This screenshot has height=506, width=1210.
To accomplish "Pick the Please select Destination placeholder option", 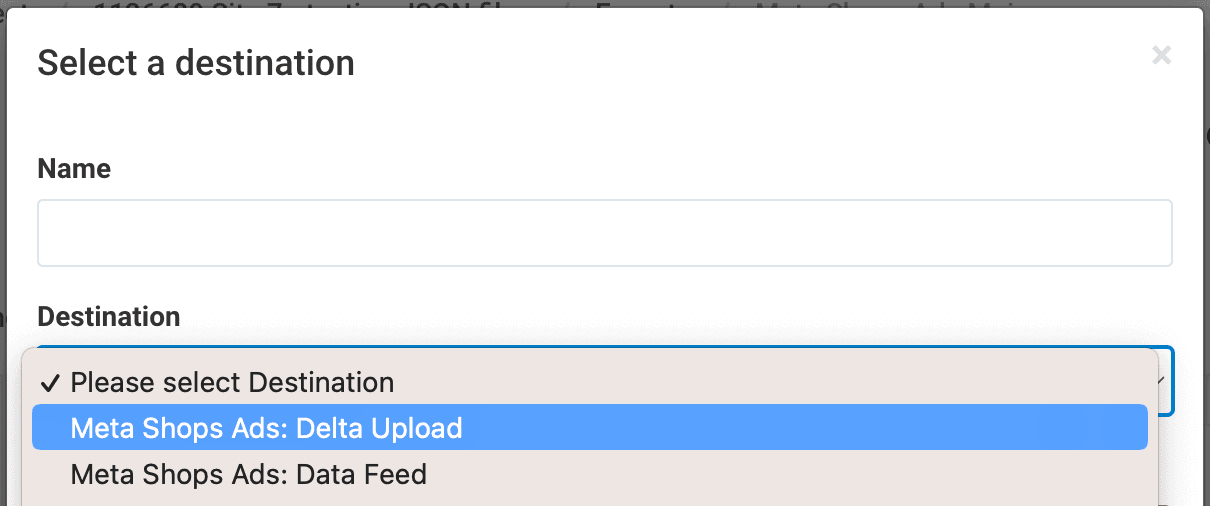I will click(232, 382).
